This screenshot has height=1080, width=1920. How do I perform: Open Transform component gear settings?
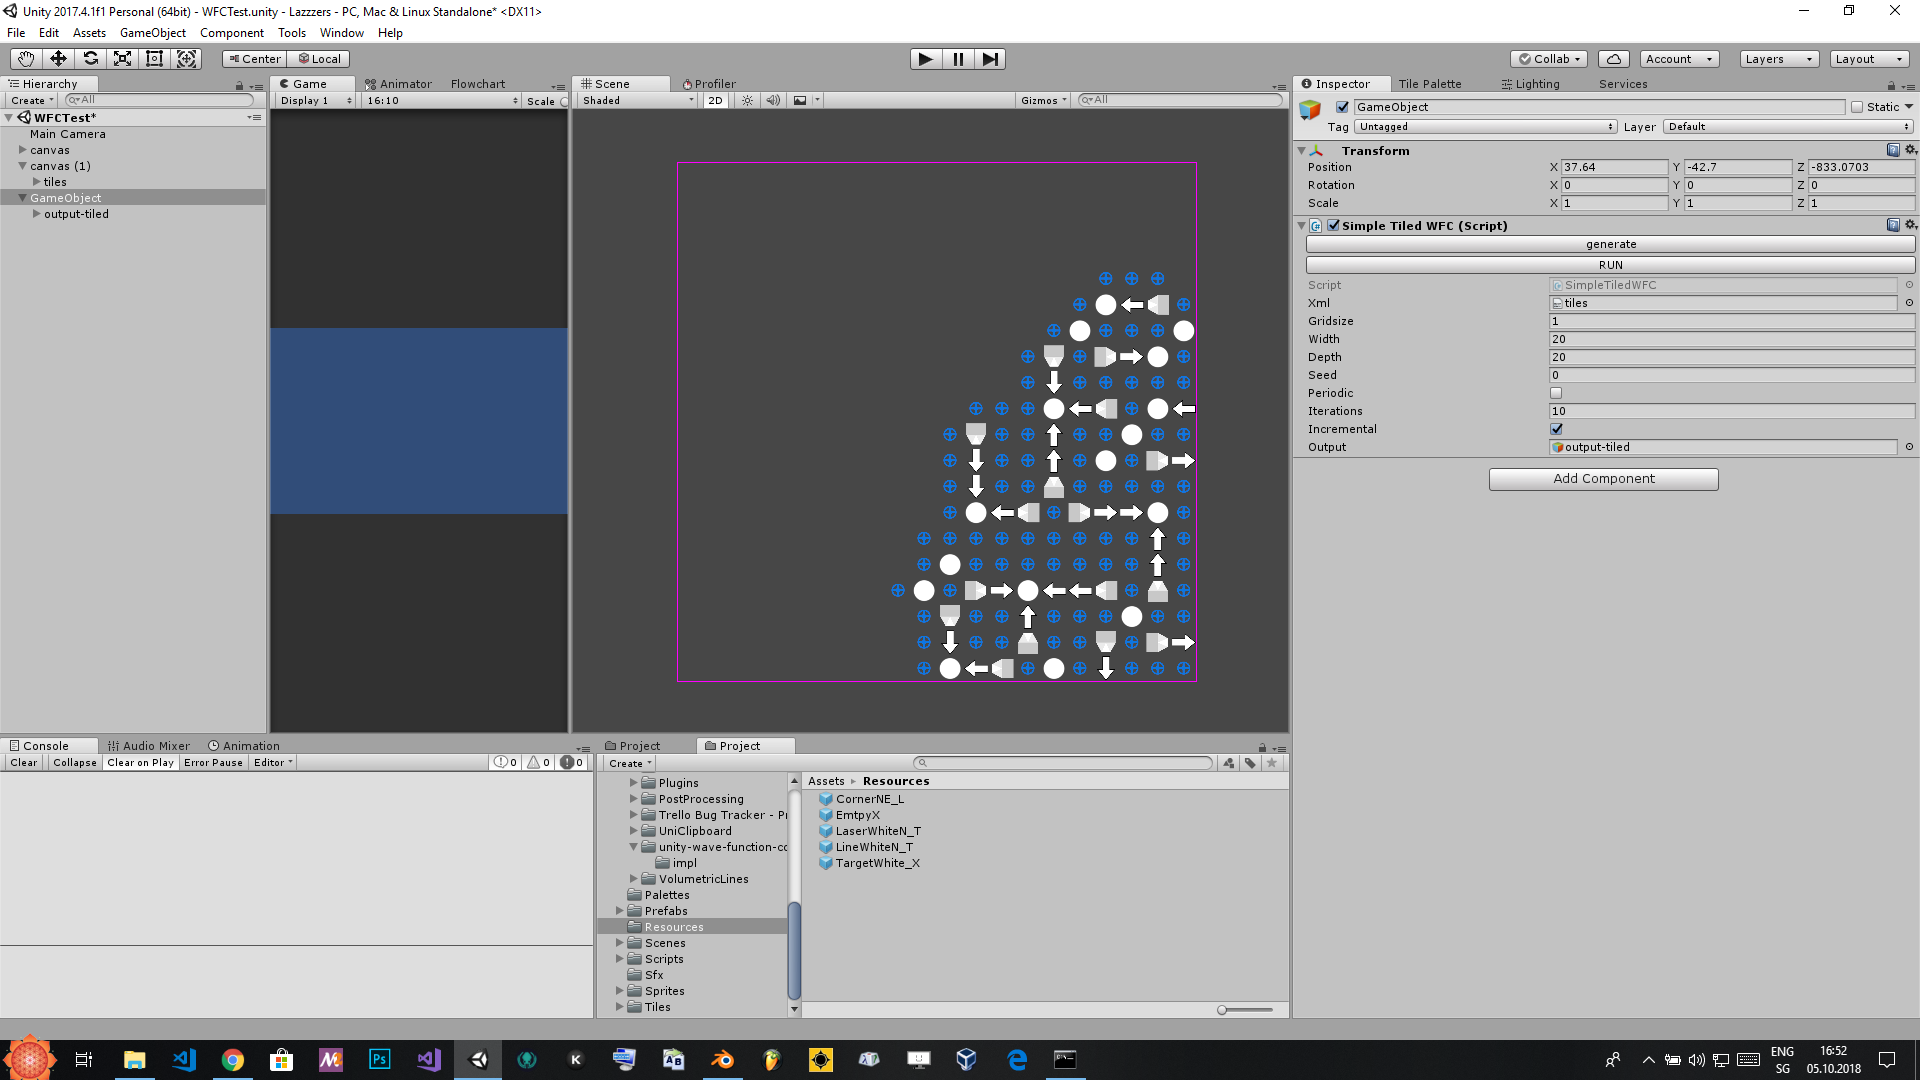point(1910,150)
